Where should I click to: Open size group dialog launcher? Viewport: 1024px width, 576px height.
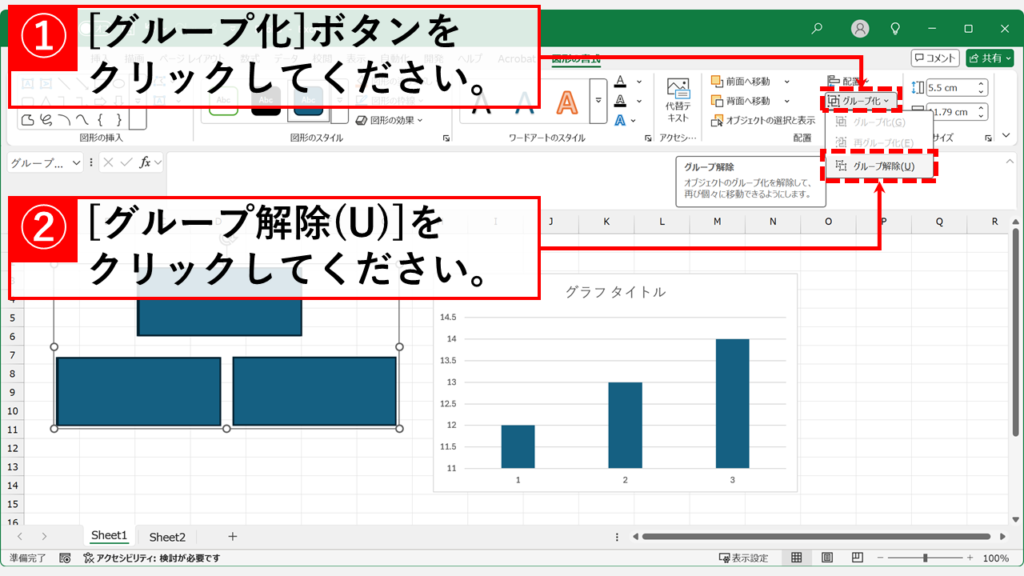click(x=988, y=138)
